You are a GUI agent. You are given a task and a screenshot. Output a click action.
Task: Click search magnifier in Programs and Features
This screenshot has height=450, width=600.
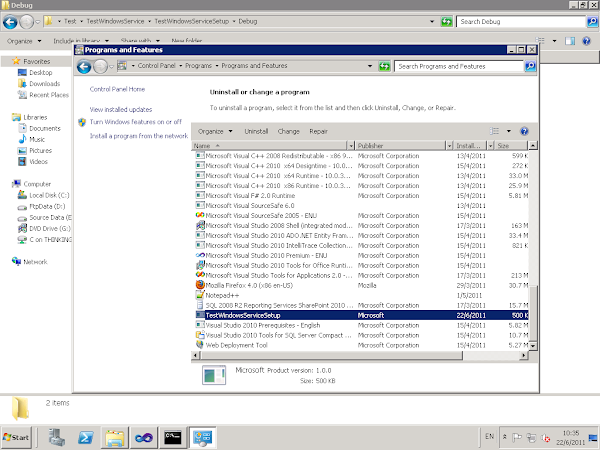(530, 66)
